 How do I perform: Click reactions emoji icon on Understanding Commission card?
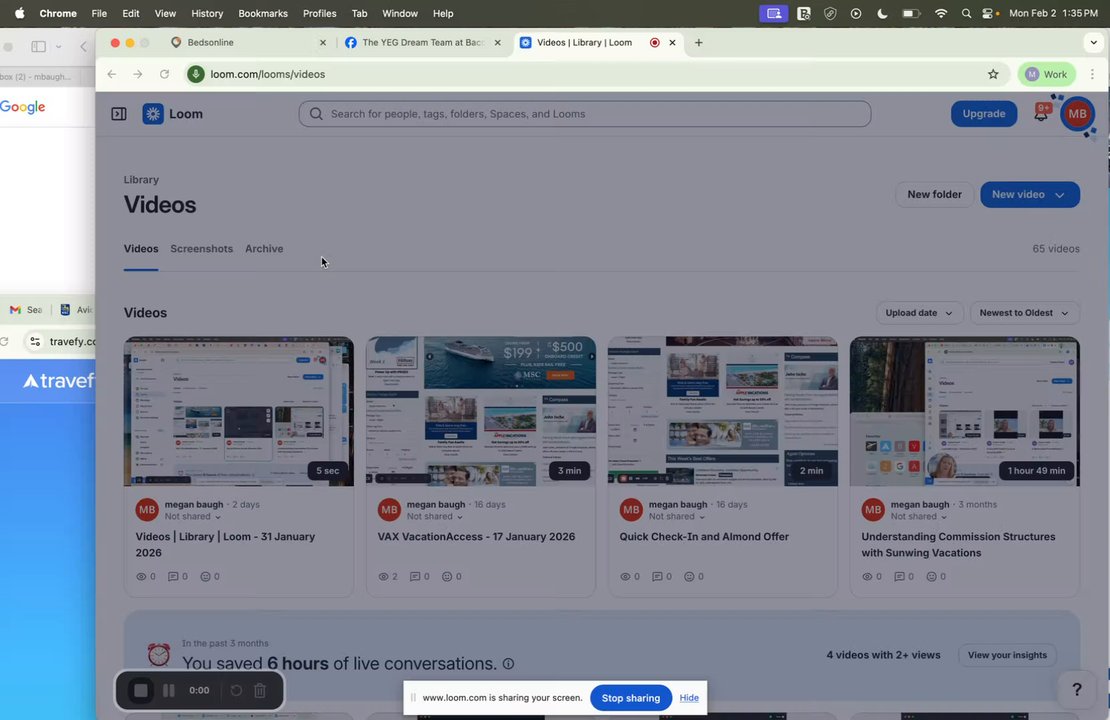[932, 576]
